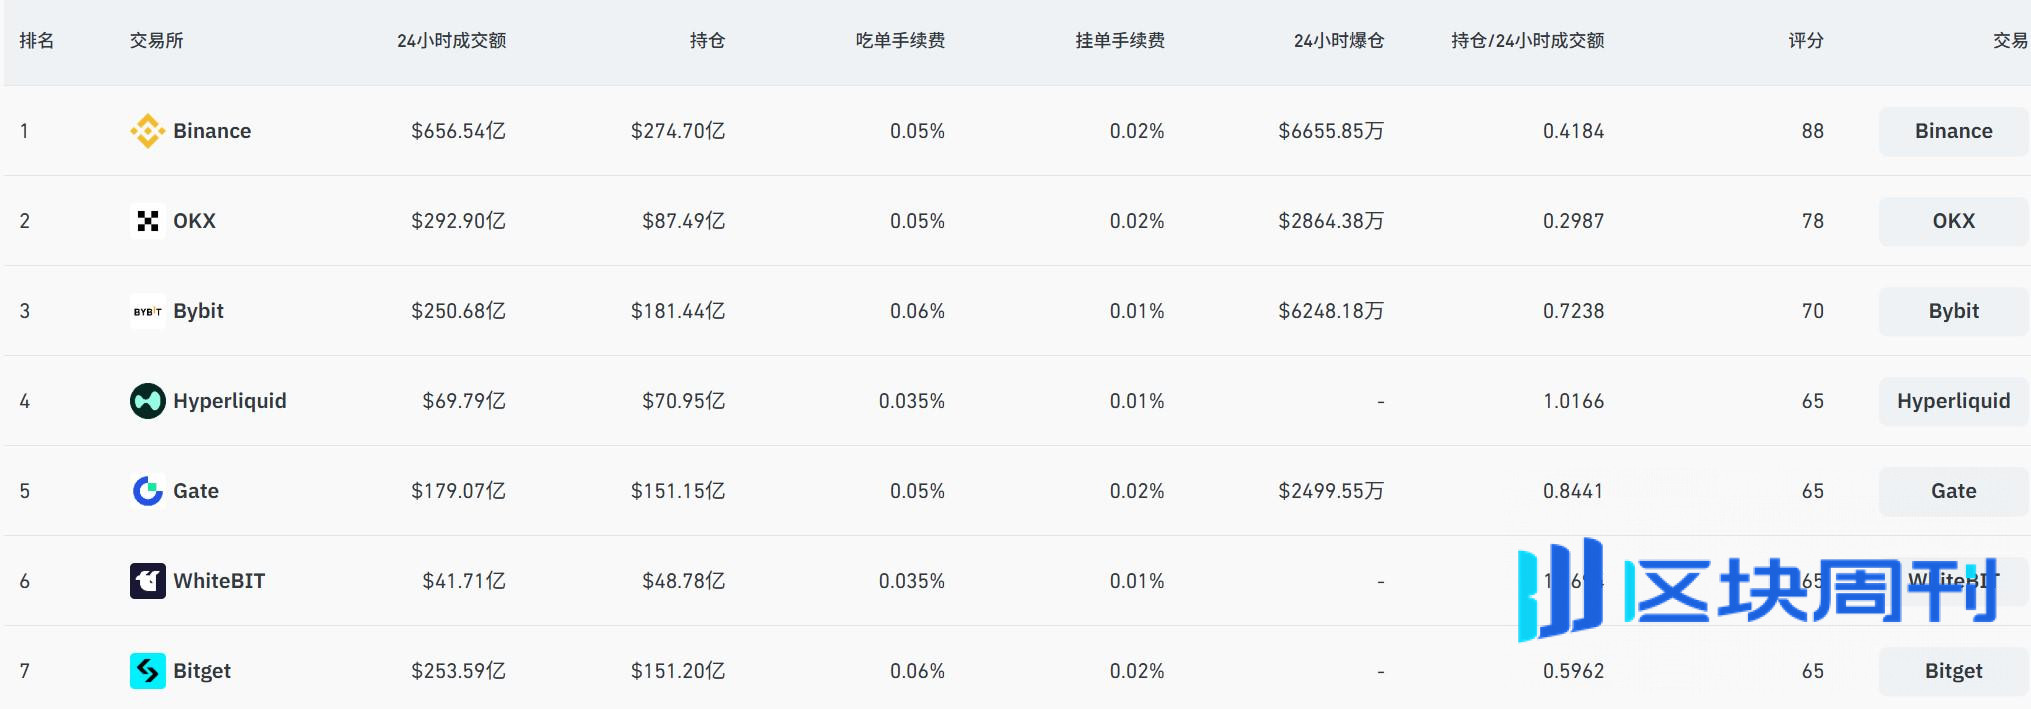Viewport: 2031px width, 709px height.
Task: Select Bitget taker fee 0.06%
Action: point(918,671)
